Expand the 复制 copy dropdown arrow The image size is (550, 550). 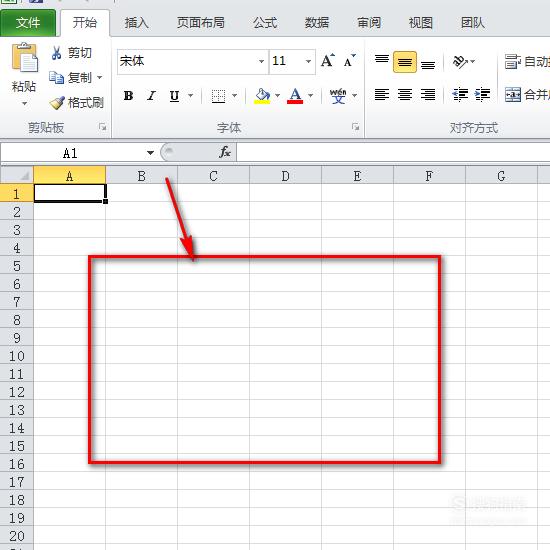[x=100, y=78]
